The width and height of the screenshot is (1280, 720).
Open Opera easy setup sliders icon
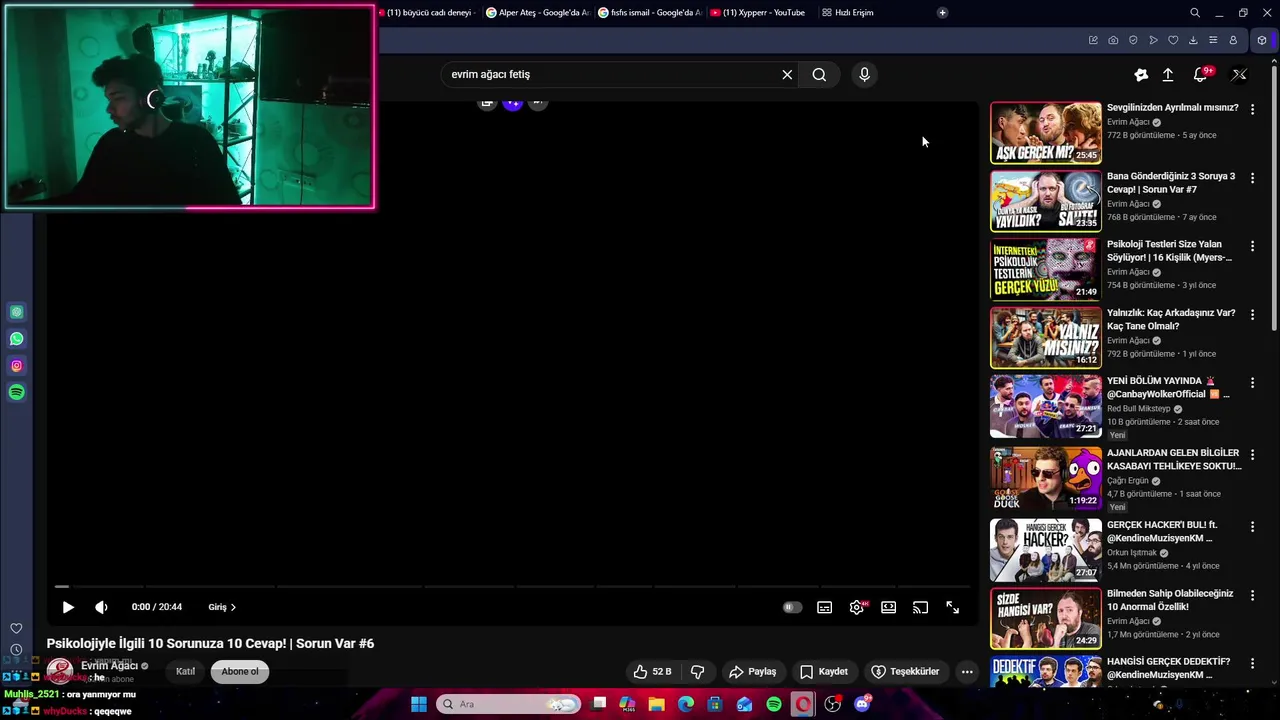click(1213, 40)
